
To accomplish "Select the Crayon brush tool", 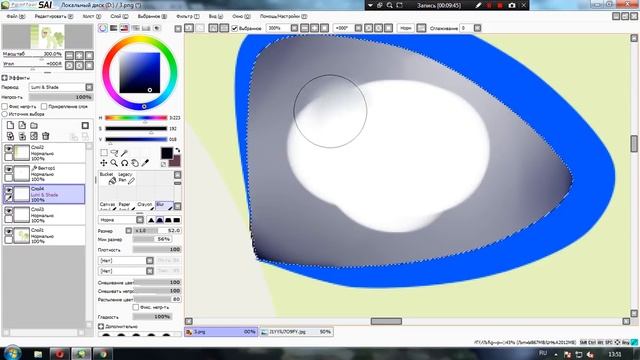I will 145,206.
